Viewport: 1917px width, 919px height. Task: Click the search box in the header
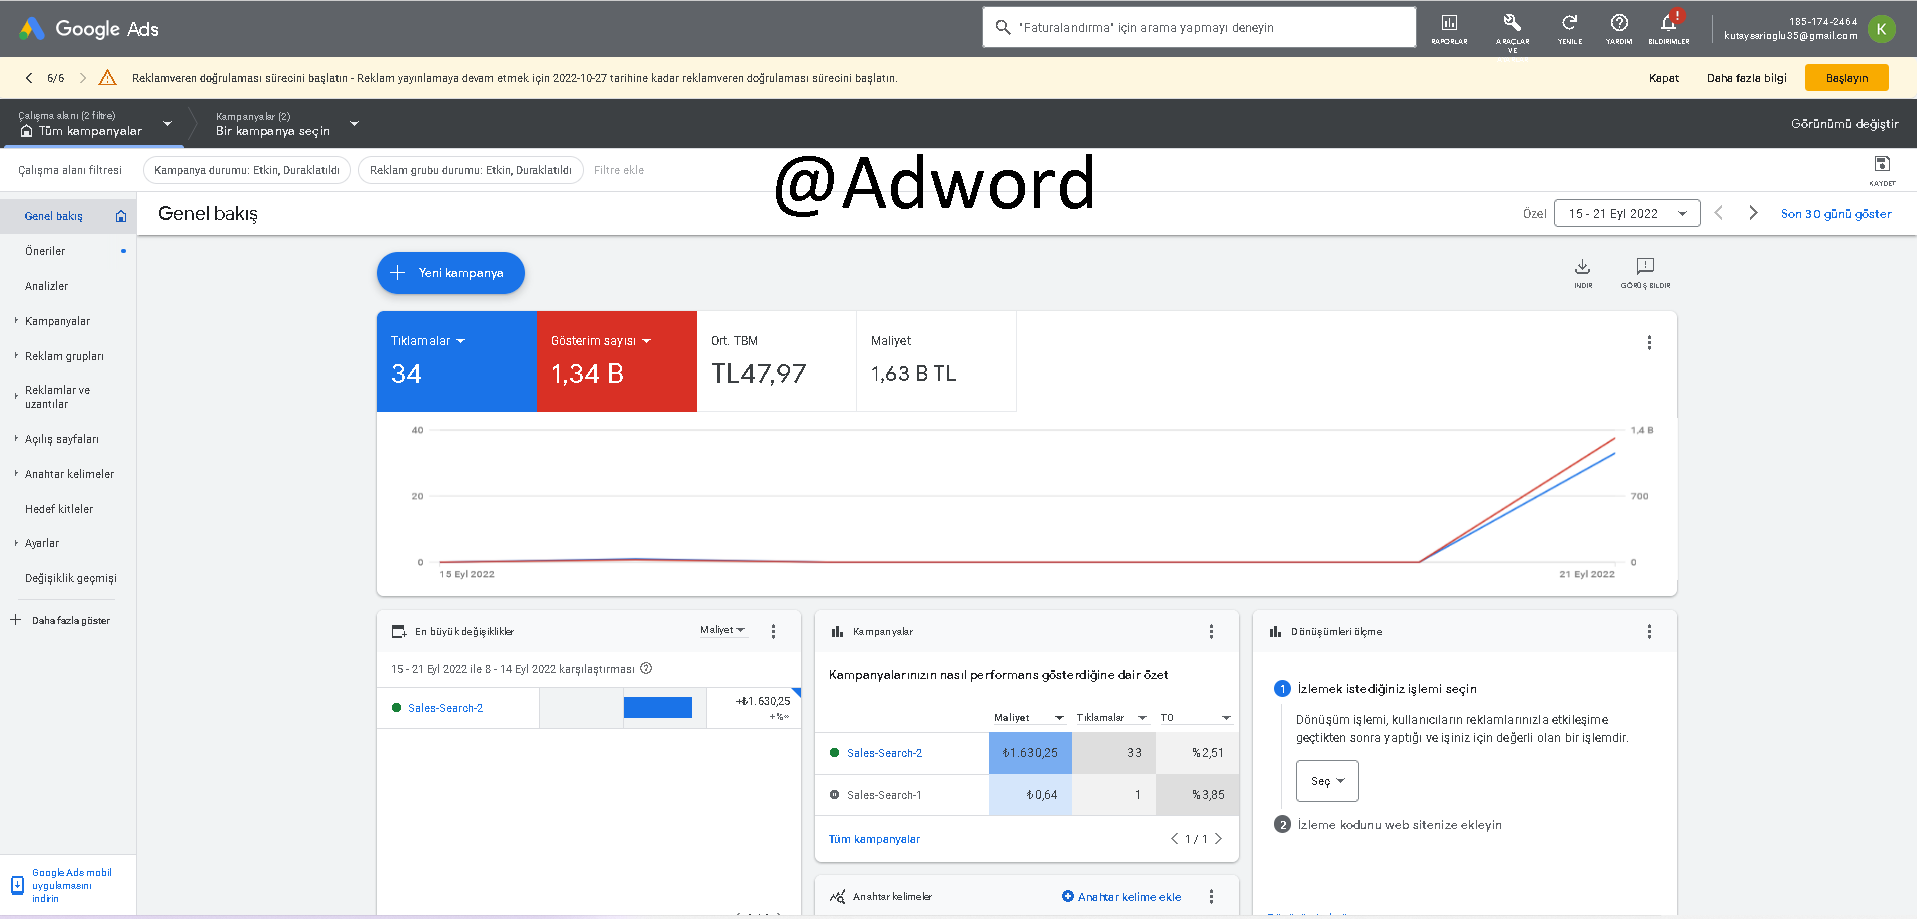pyautogui.click(x=1199, y=27)
